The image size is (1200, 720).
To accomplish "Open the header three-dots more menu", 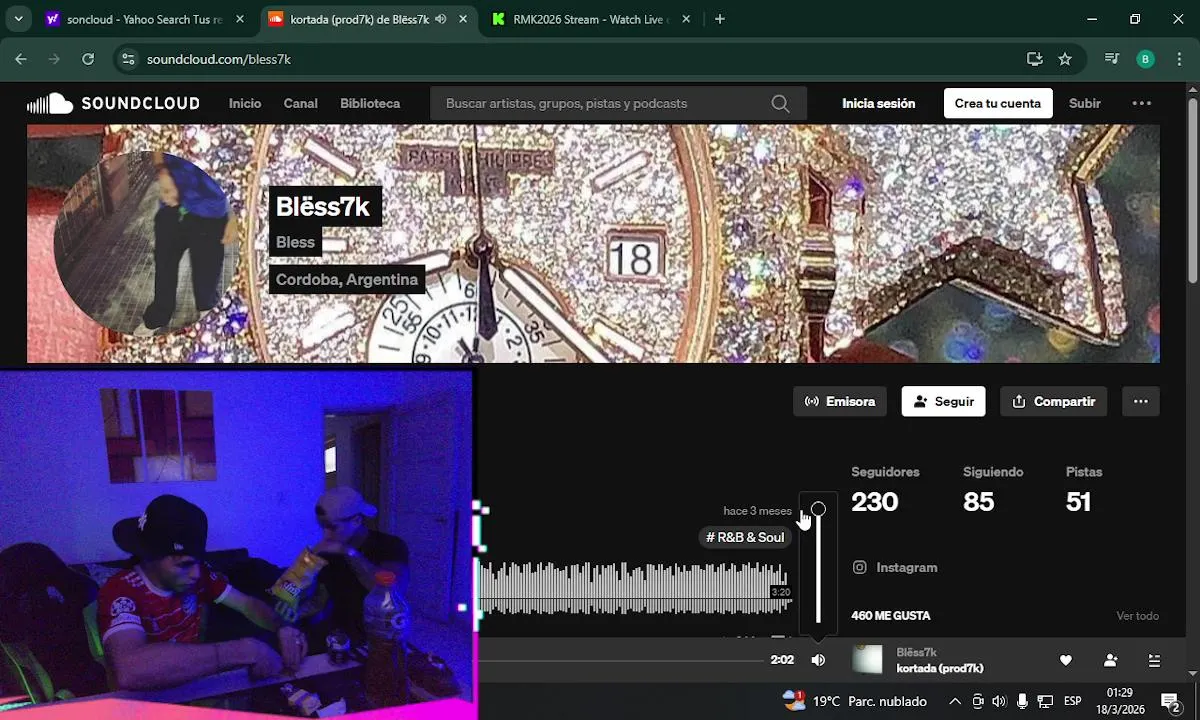I will [x=1141, y=103].
